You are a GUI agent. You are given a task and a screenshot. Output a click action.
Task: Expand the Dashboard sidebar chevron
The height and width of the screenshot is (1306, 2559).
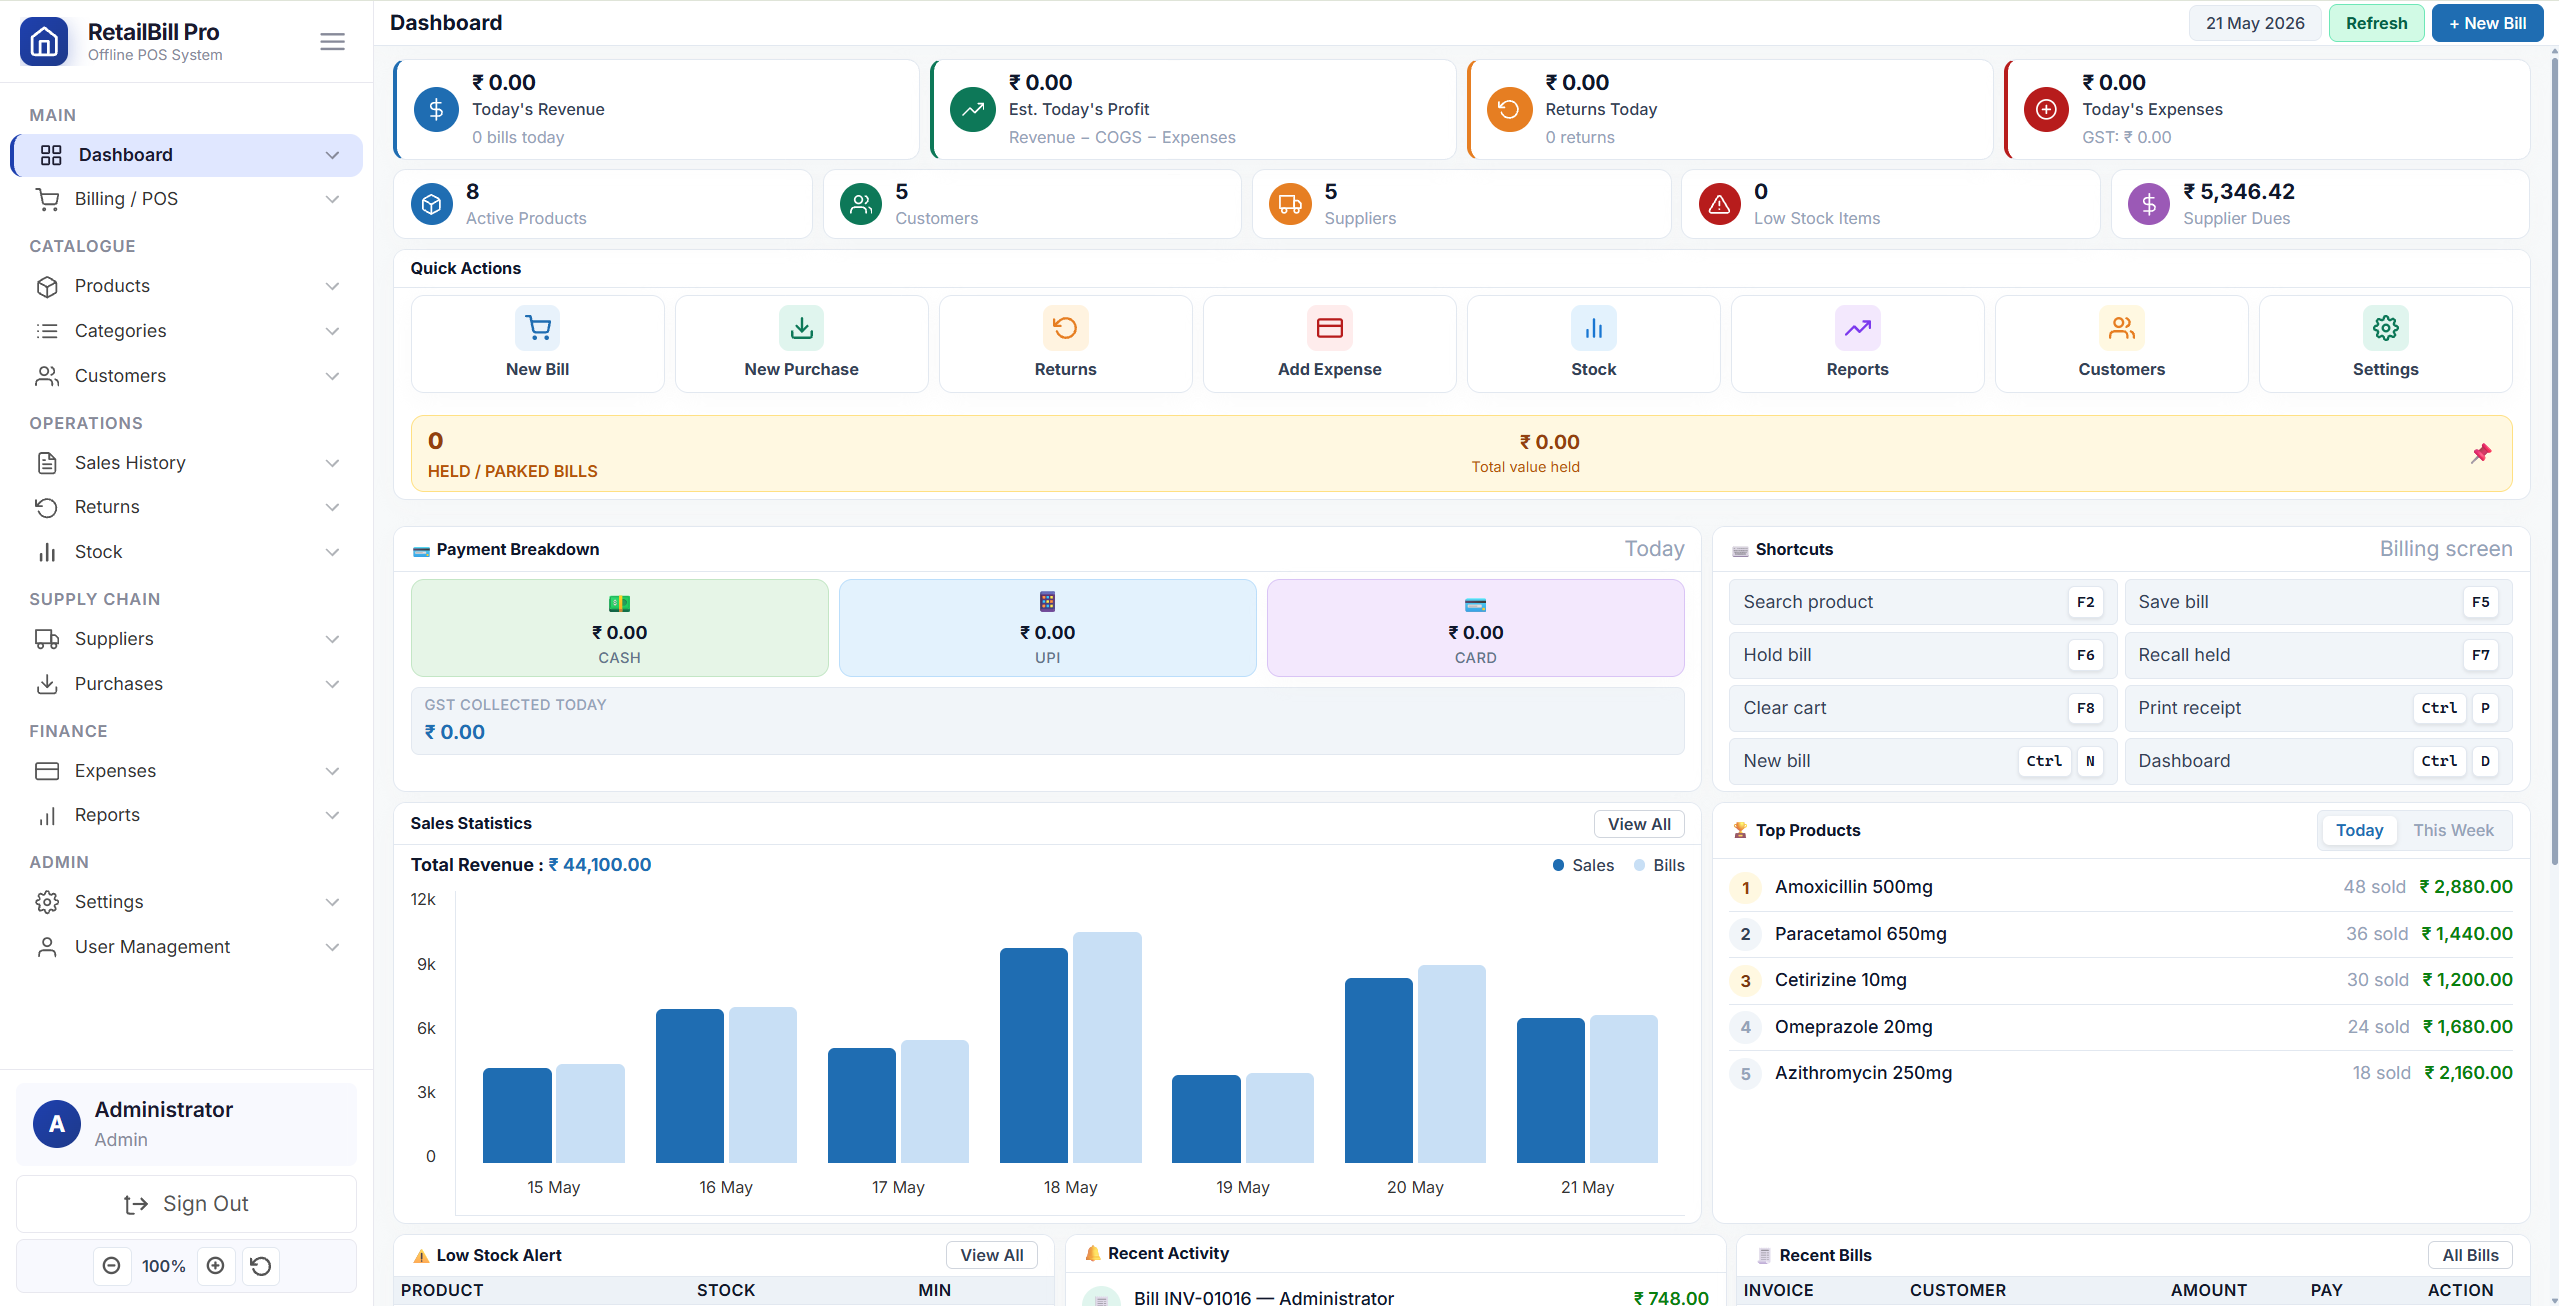(332, 155)
